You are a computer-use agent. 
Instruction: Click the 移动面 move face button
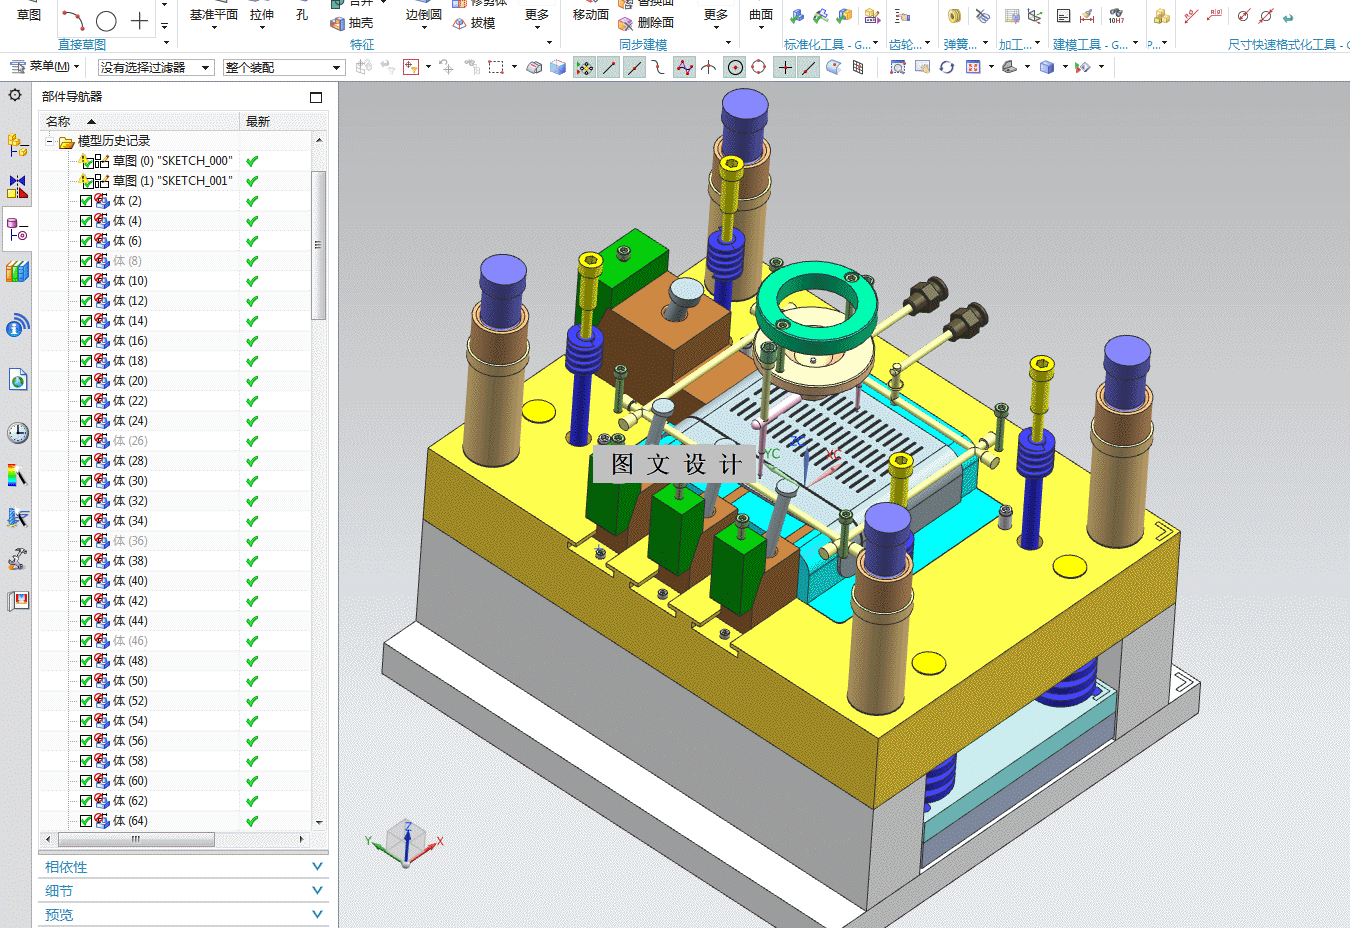591,15
